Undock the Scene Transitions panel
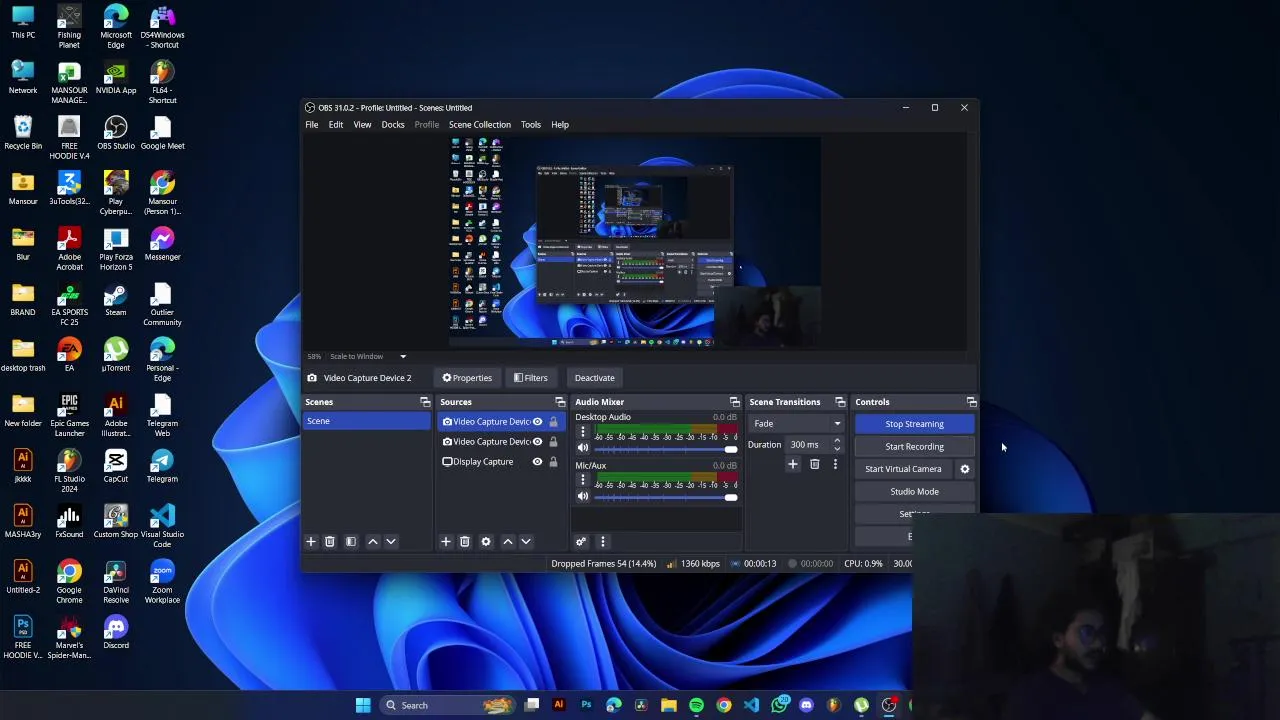Image resolution: width=1280 pixels, height=720 pixels. click(x=840, y=402)
